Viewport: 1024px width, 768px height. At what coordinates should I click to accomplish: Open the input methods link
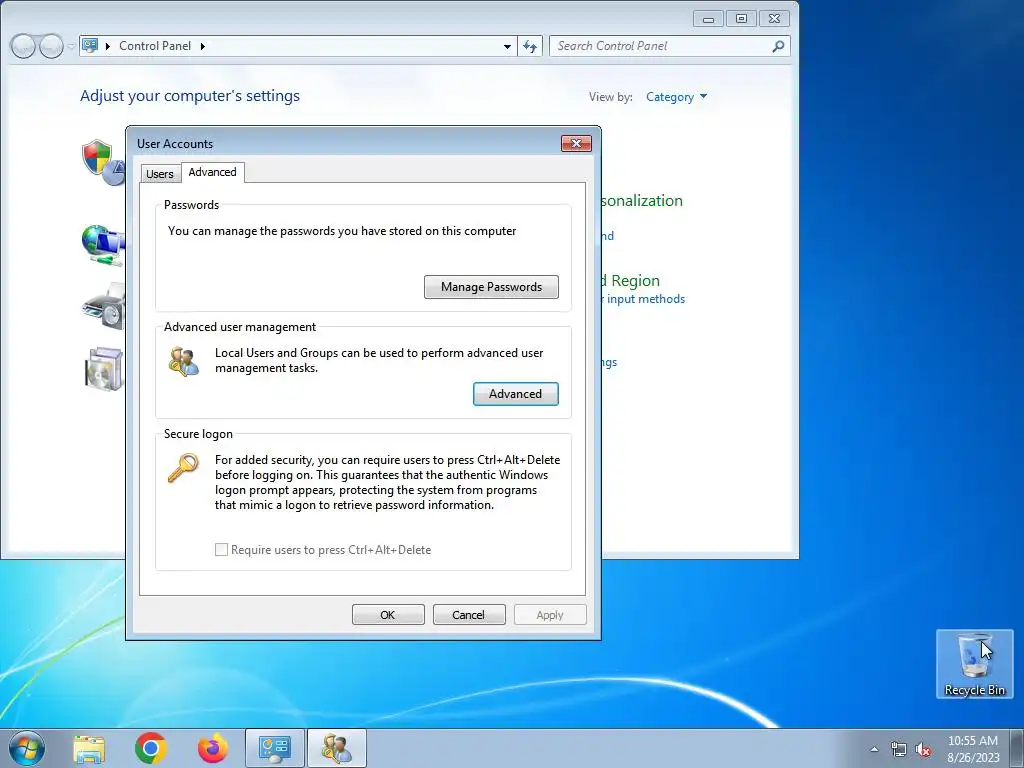point(645,298)
